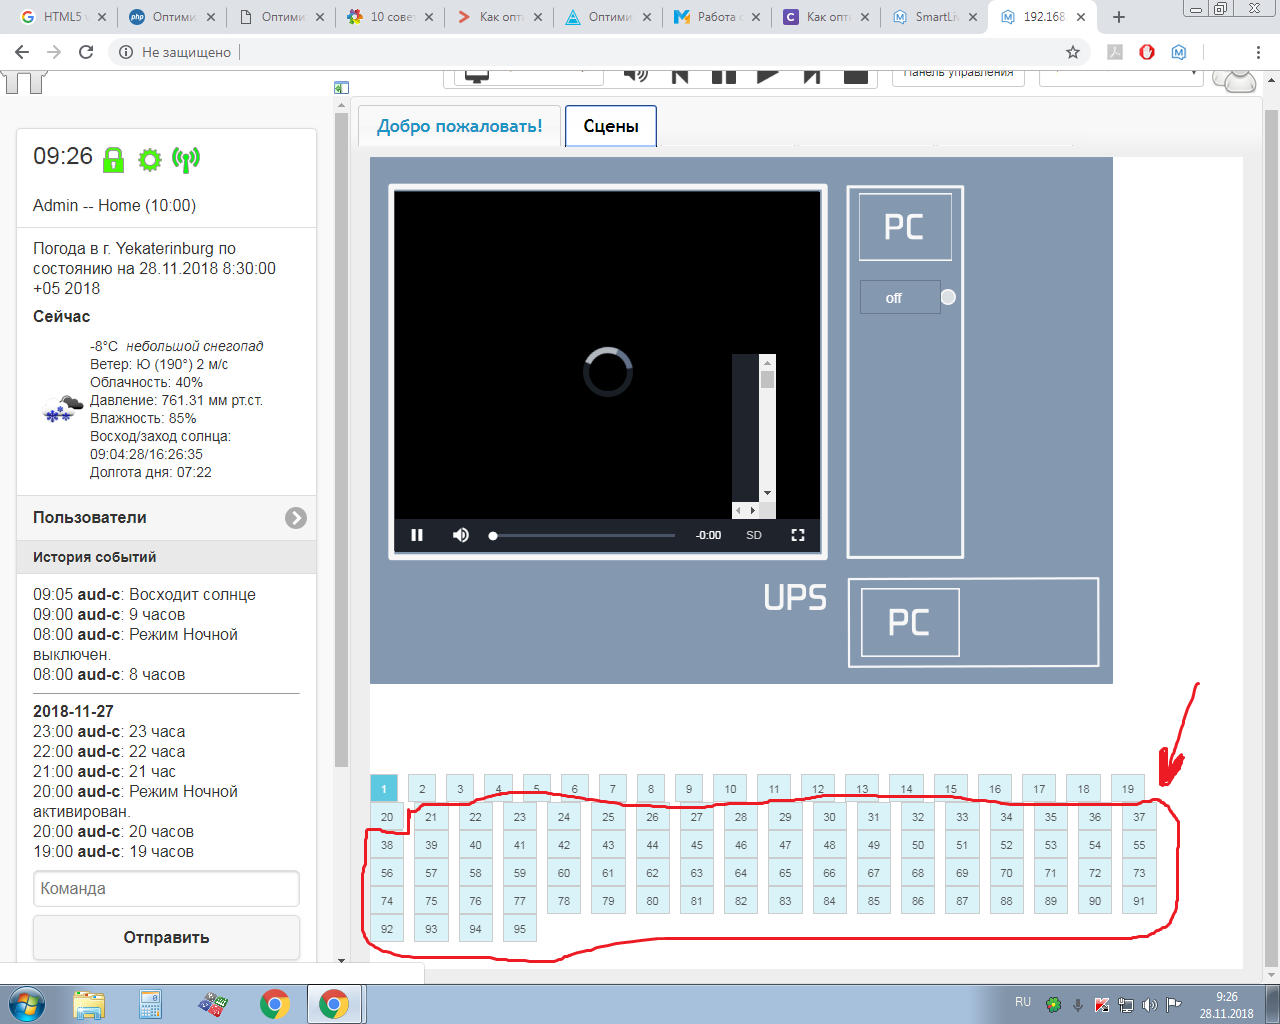This screenshot has width=1280, height=1024.
Task: Select scene page number 1
Action: [x=384, y=789]
